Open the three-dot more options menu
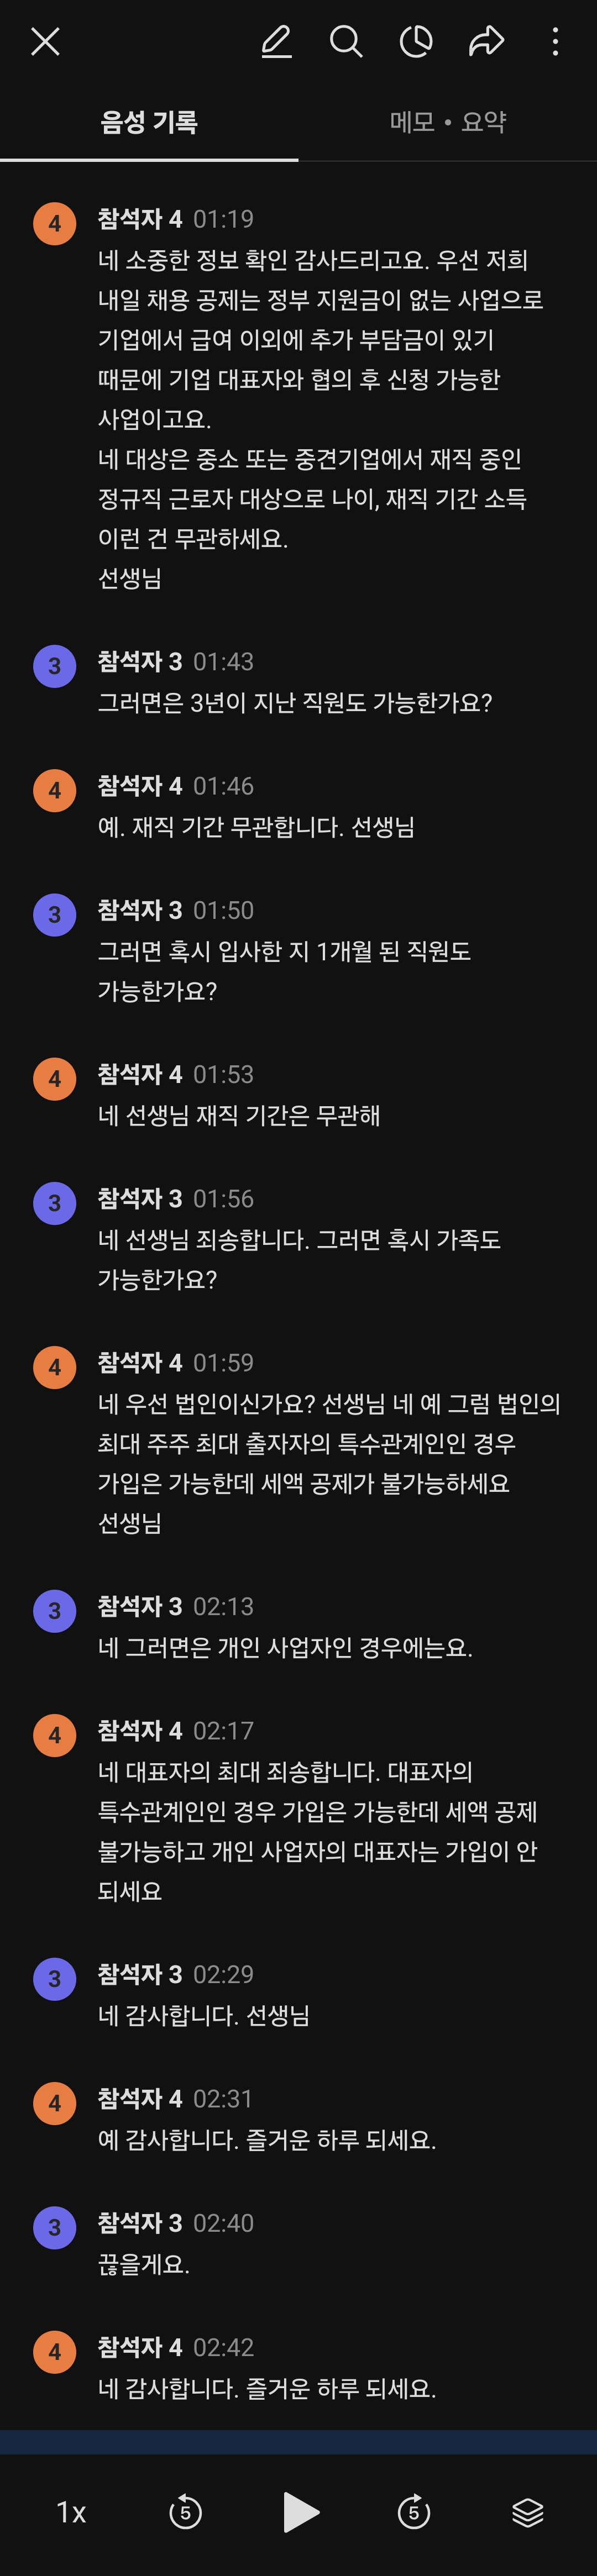Viewport: 597px width, 2576px height. click(555, 42)
